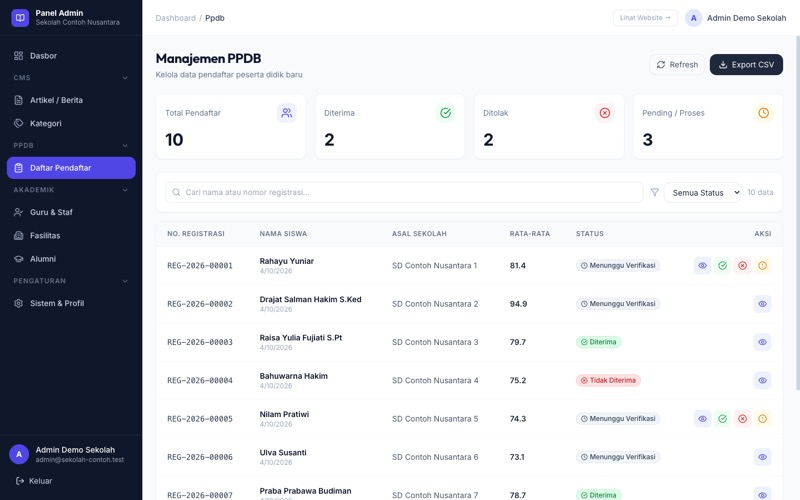Click the name Praba Prabawa Budiman

305,491
